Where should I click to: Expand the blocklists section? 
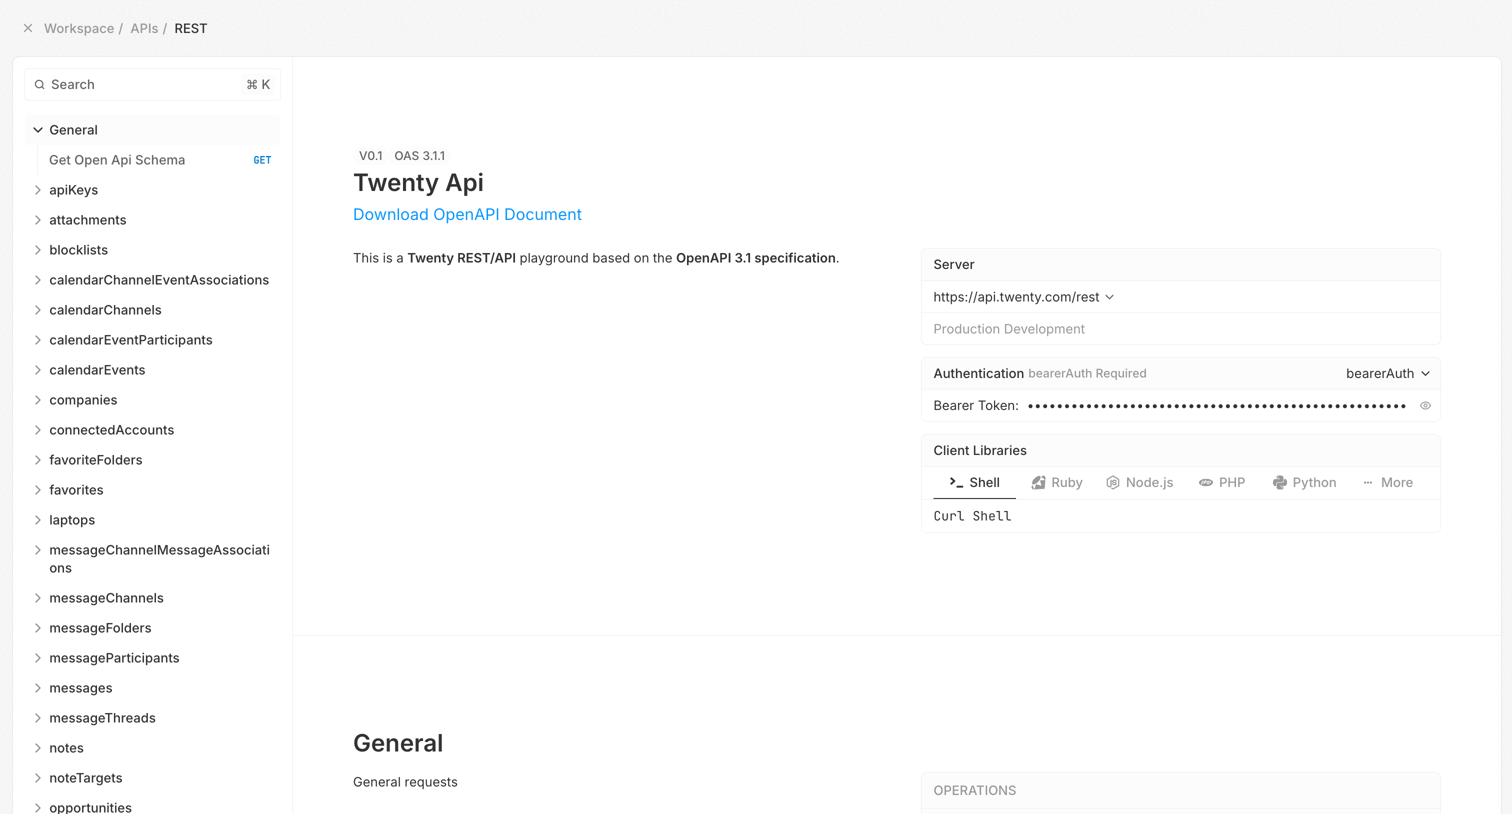coord(38,250)
